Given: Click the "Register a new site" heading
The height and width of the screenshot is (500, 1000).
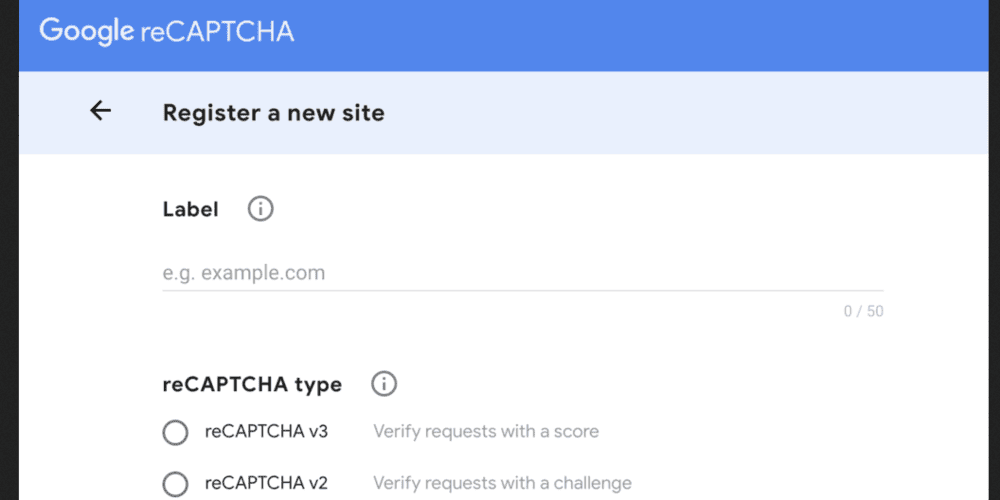Looking at the screenshot, I should 273,112.
